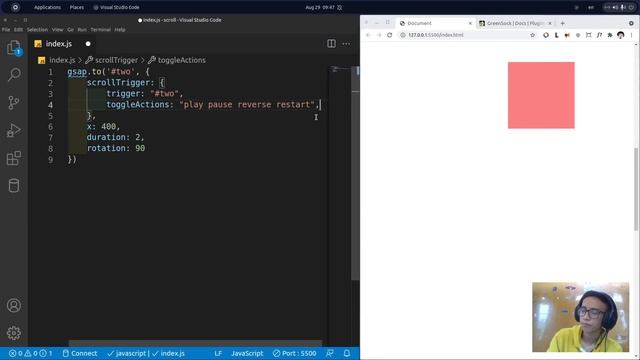The width and height of the screenshot is (640, 360).
Task: Open the Terminal menu in VS Code
Action: 100,30
